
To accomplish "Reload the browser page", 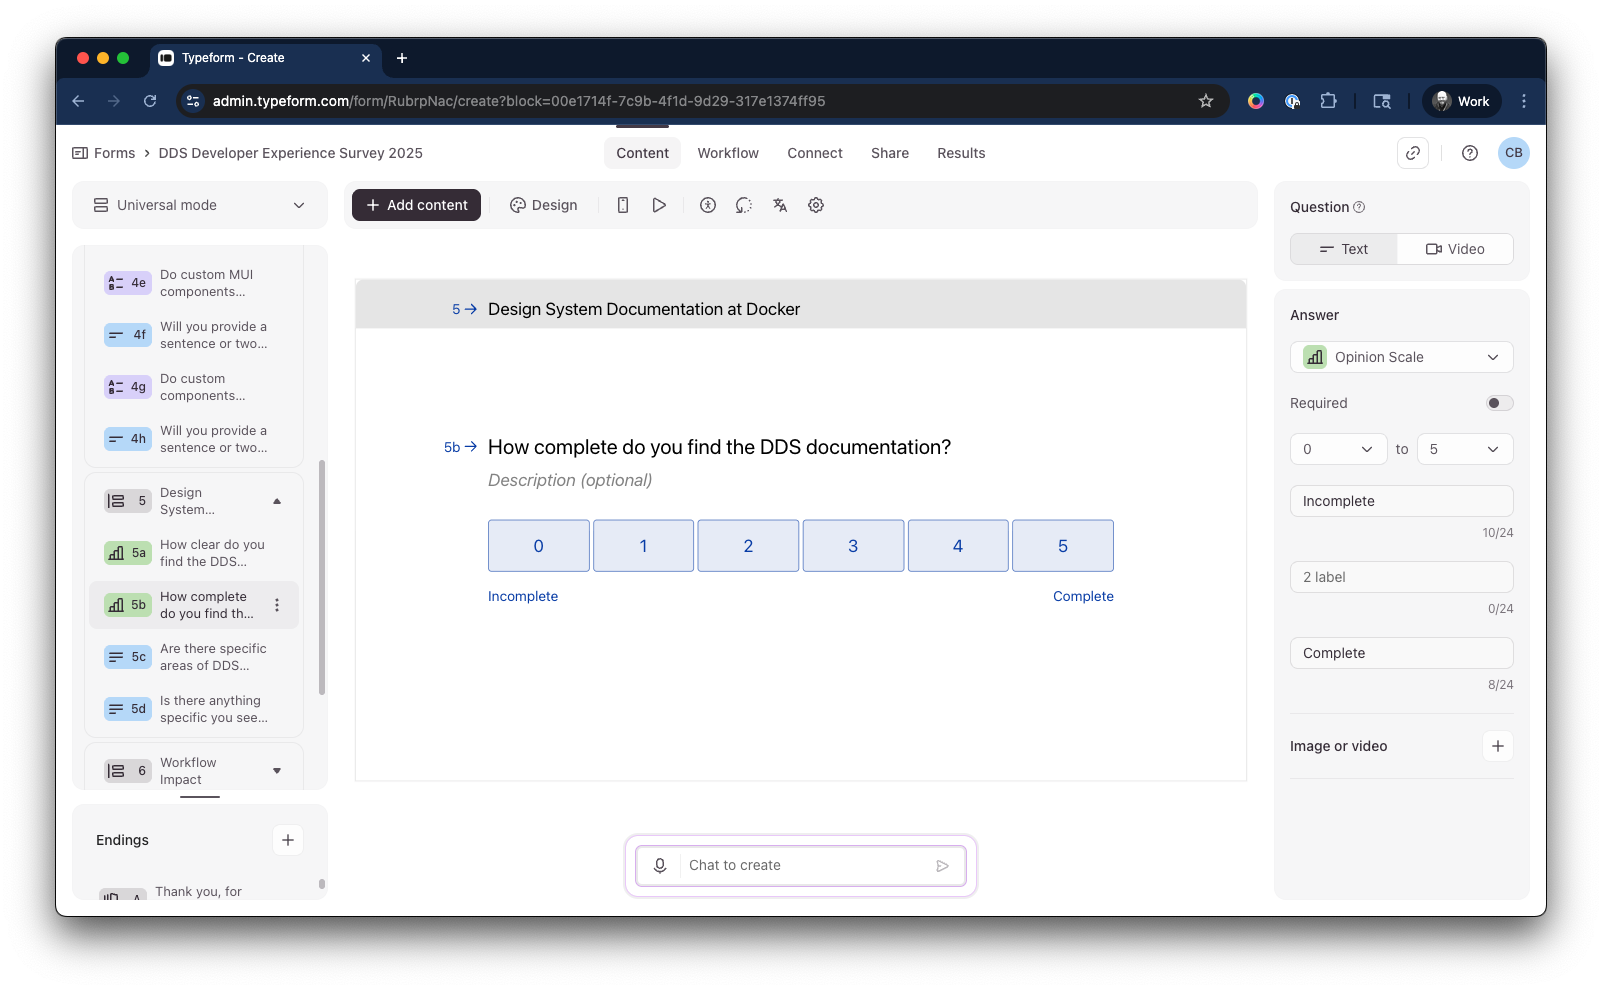I will pyautogui.click(x=150, y=101).
